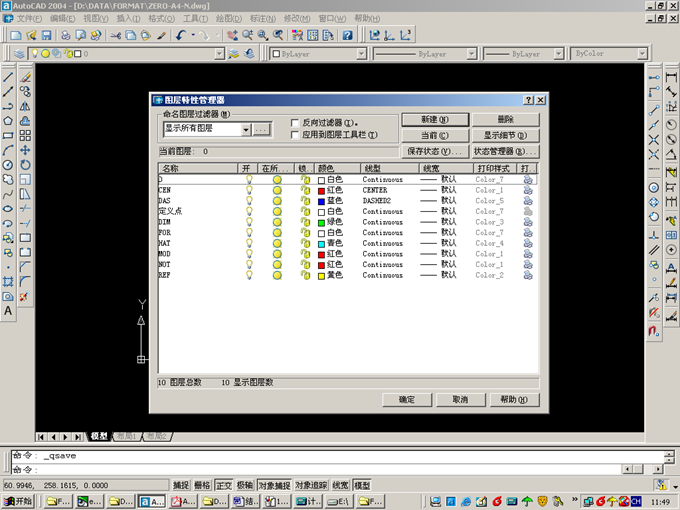This screenshot has height=510, width=680.
Task: Open the linetype control ByLayer dropdown
Action: point(471,54)
